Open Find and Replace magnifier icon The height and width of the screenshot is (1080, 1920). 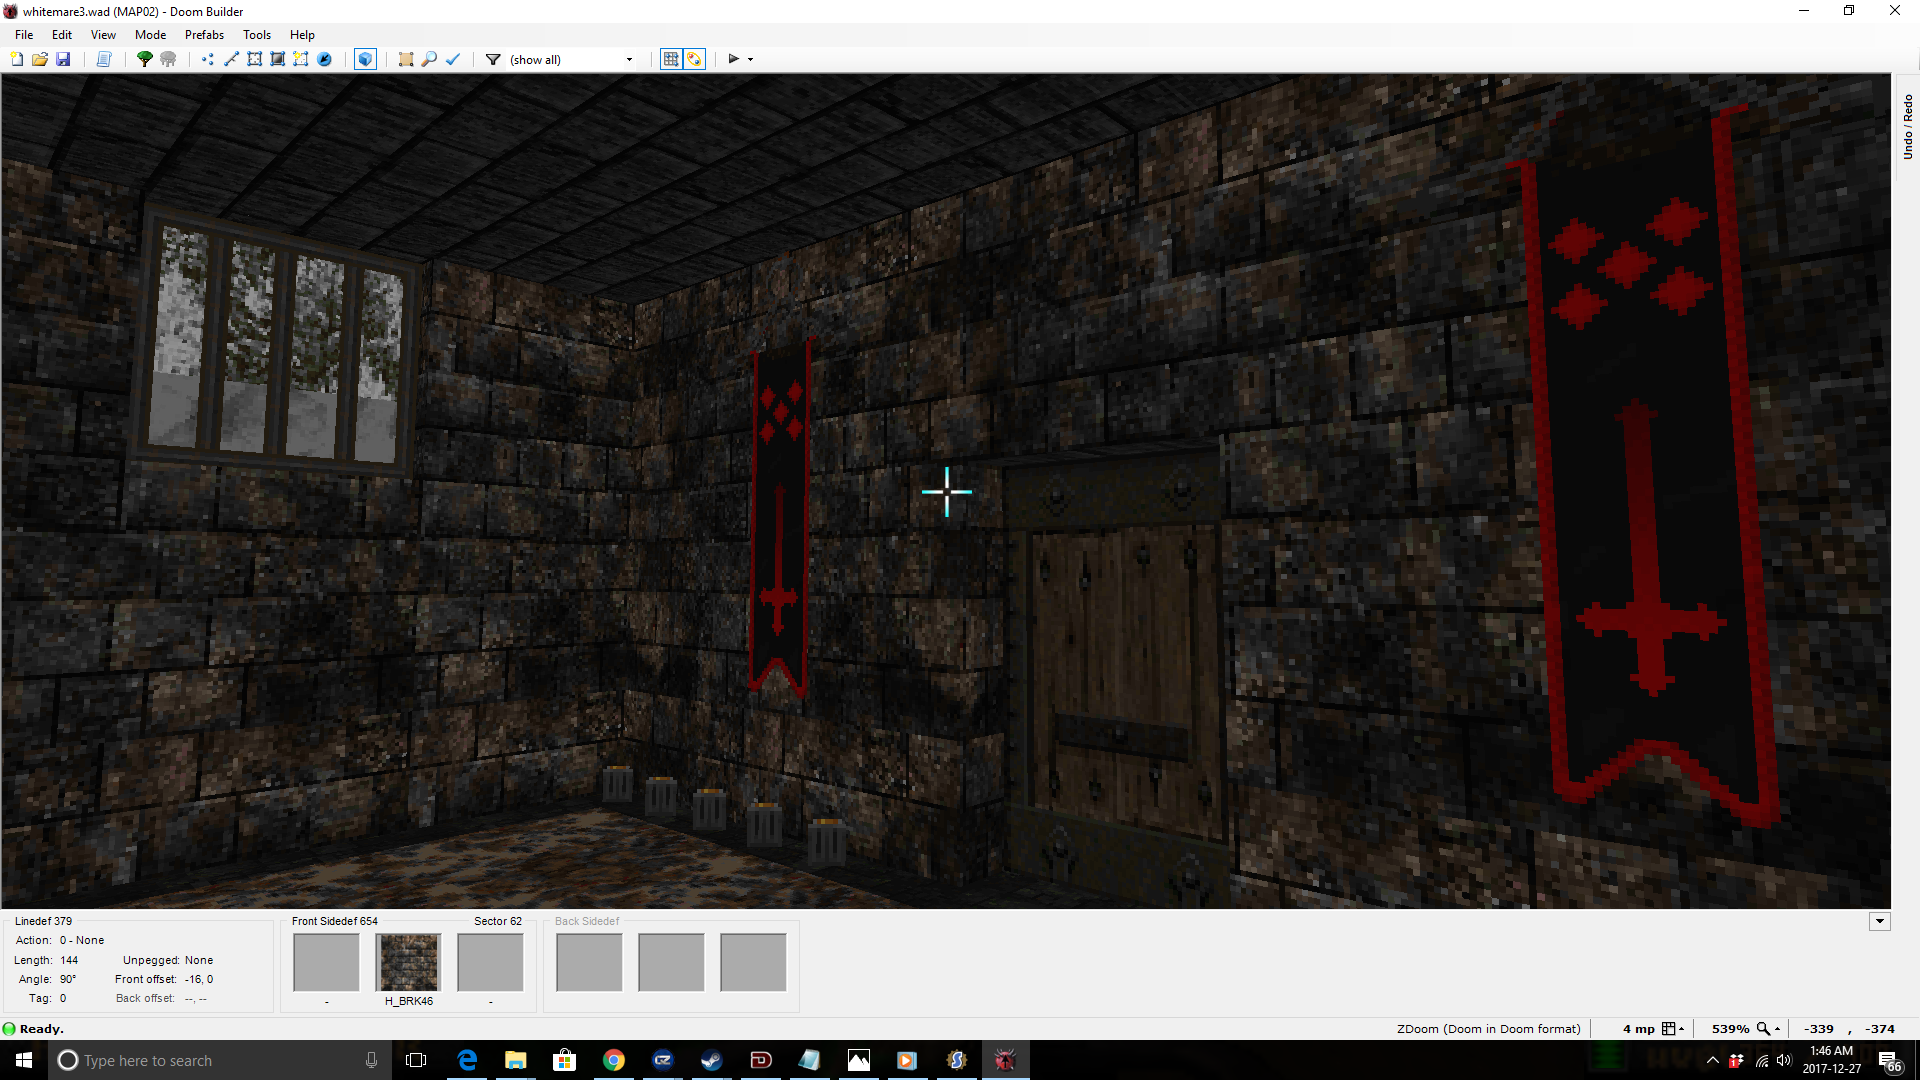point(429,59)
